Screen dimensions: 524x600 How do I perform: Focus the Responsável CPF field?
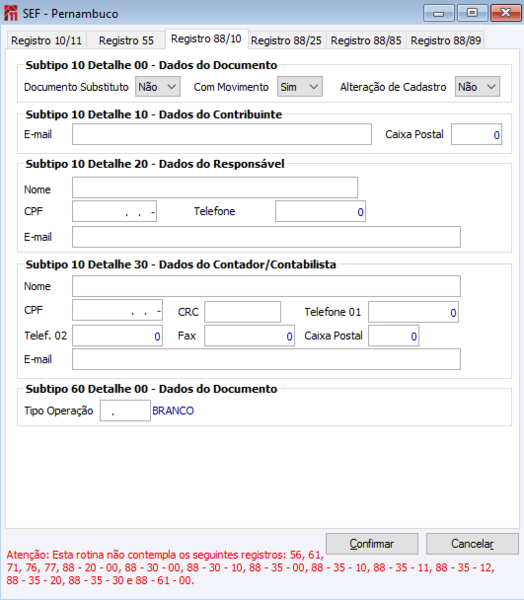point(114,211)
